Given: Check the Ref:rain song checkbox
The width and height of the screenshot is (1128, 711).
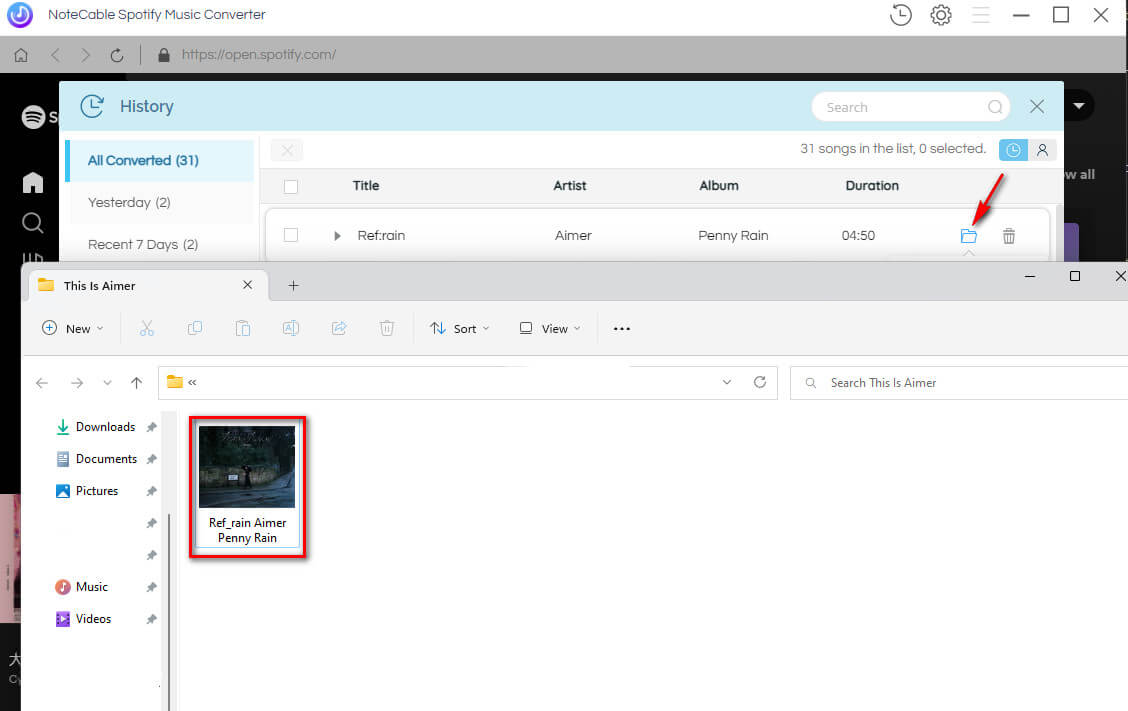Looking at the screenshot, I should [291, 235].
